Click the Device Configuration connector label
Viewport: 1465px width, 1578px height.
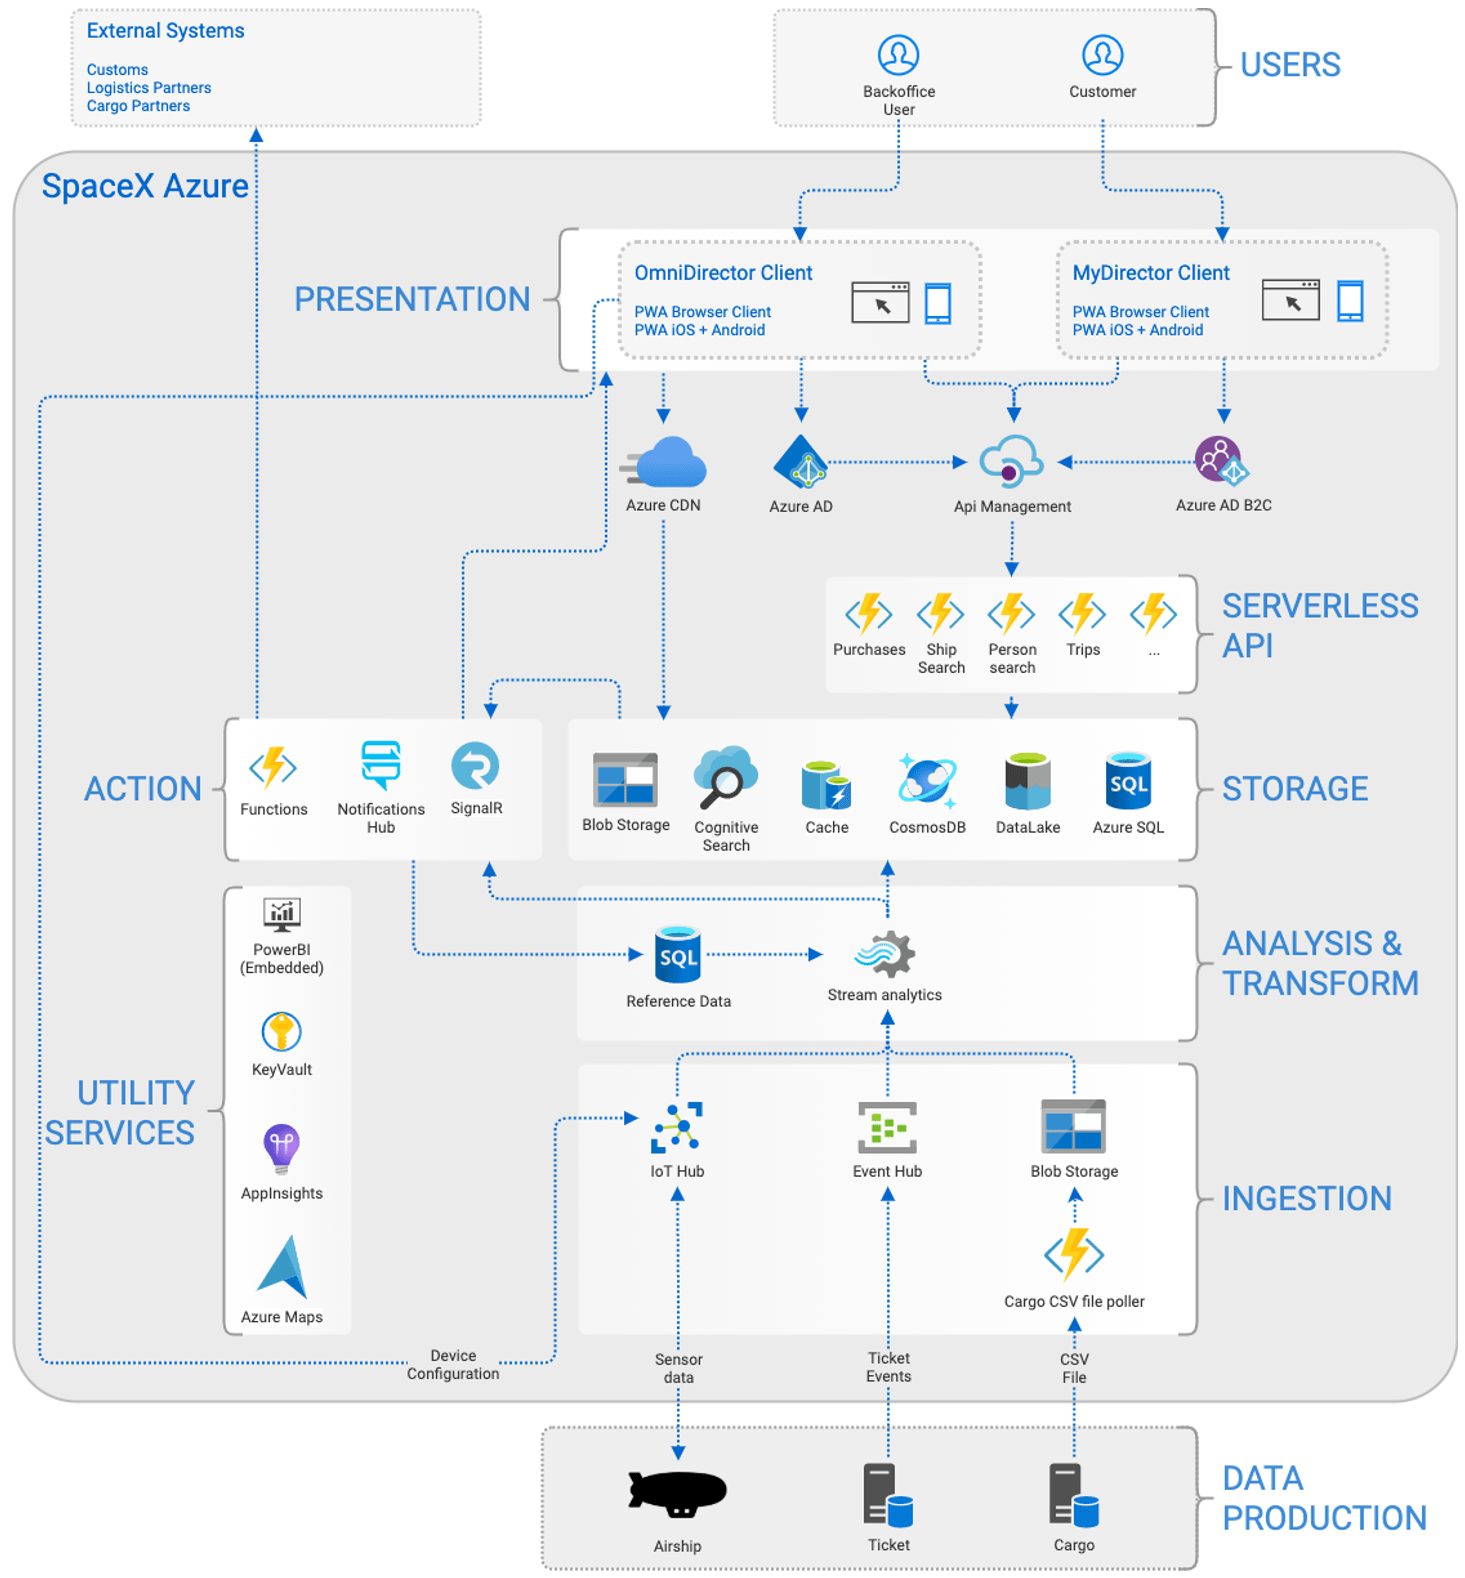[453, 1365]
